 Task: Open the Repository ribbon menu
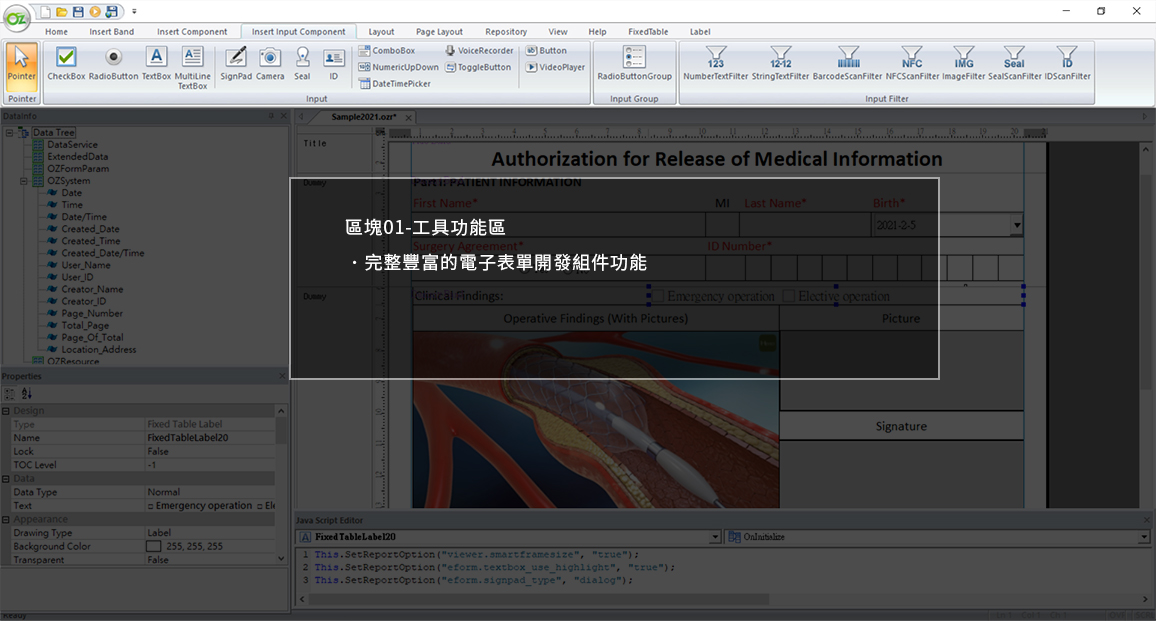506,31
